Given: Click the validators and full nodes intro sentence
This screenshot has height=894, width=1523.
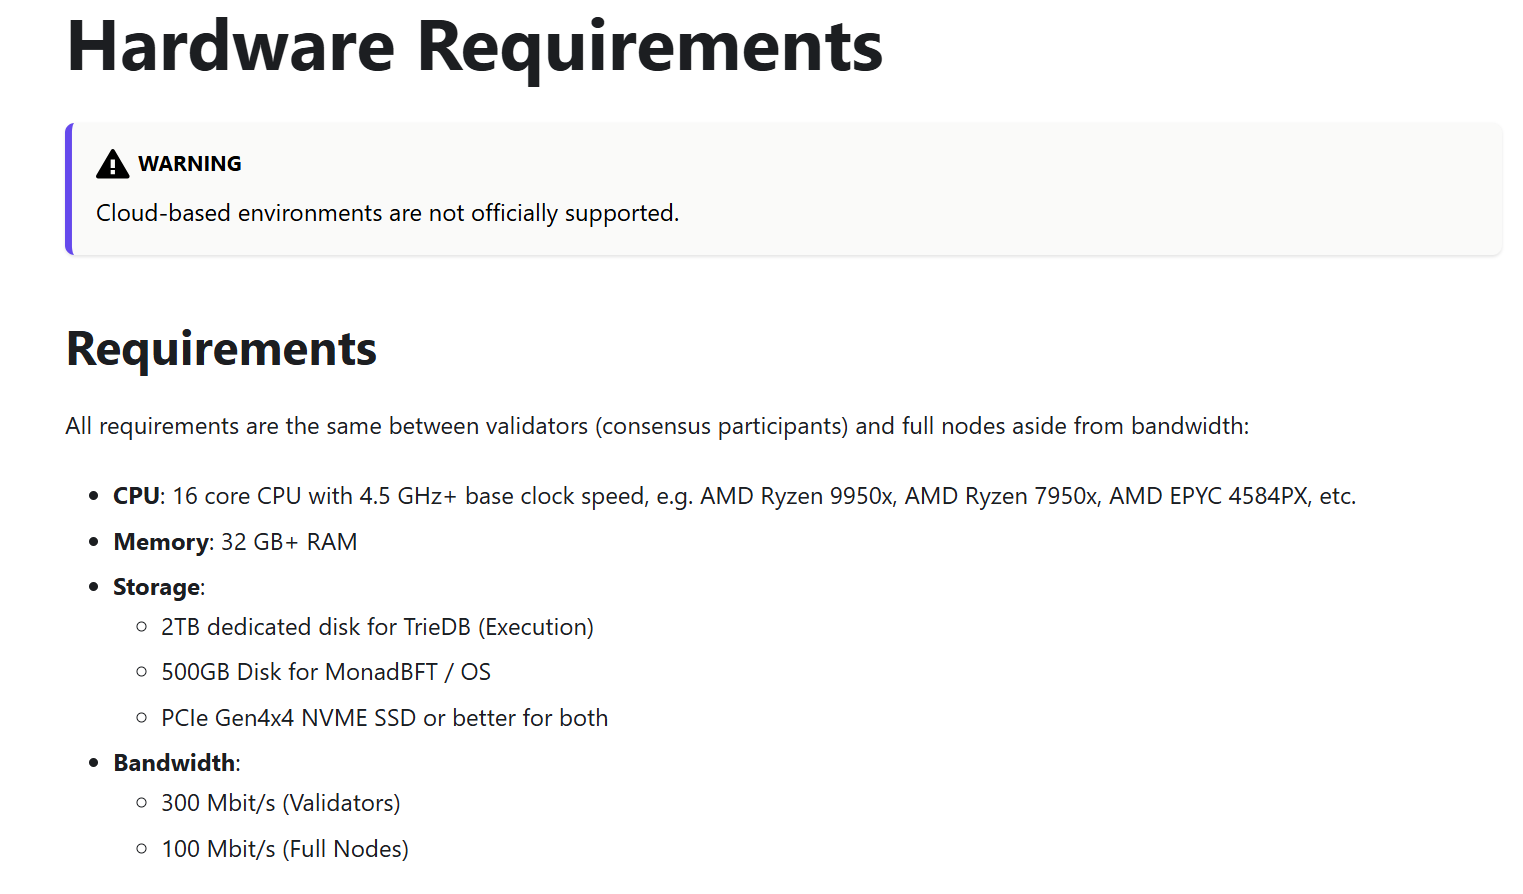Looking at the screenshot, I should click(657, 426).
